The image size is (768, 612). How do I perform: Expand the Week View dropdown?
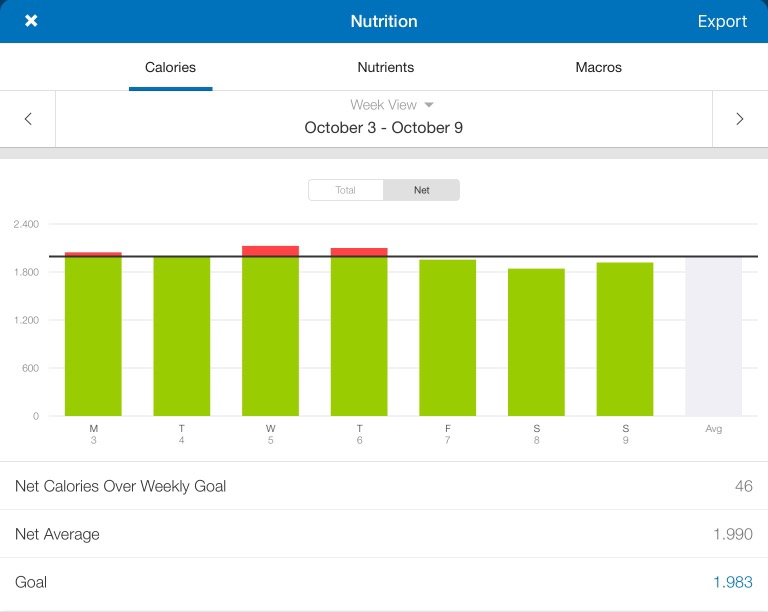pos(392,105)
